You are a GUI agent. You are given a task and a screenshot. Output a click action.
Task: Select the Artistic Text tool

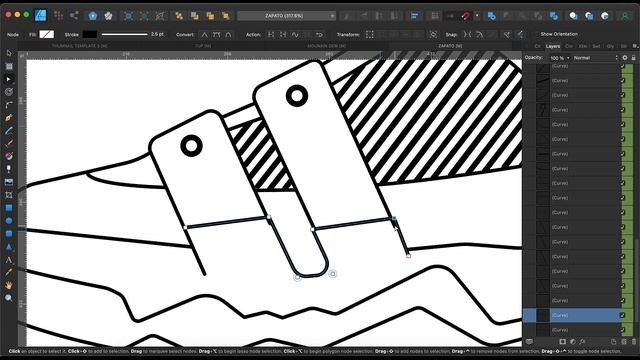pyautogui.click(x=9, y=260)
